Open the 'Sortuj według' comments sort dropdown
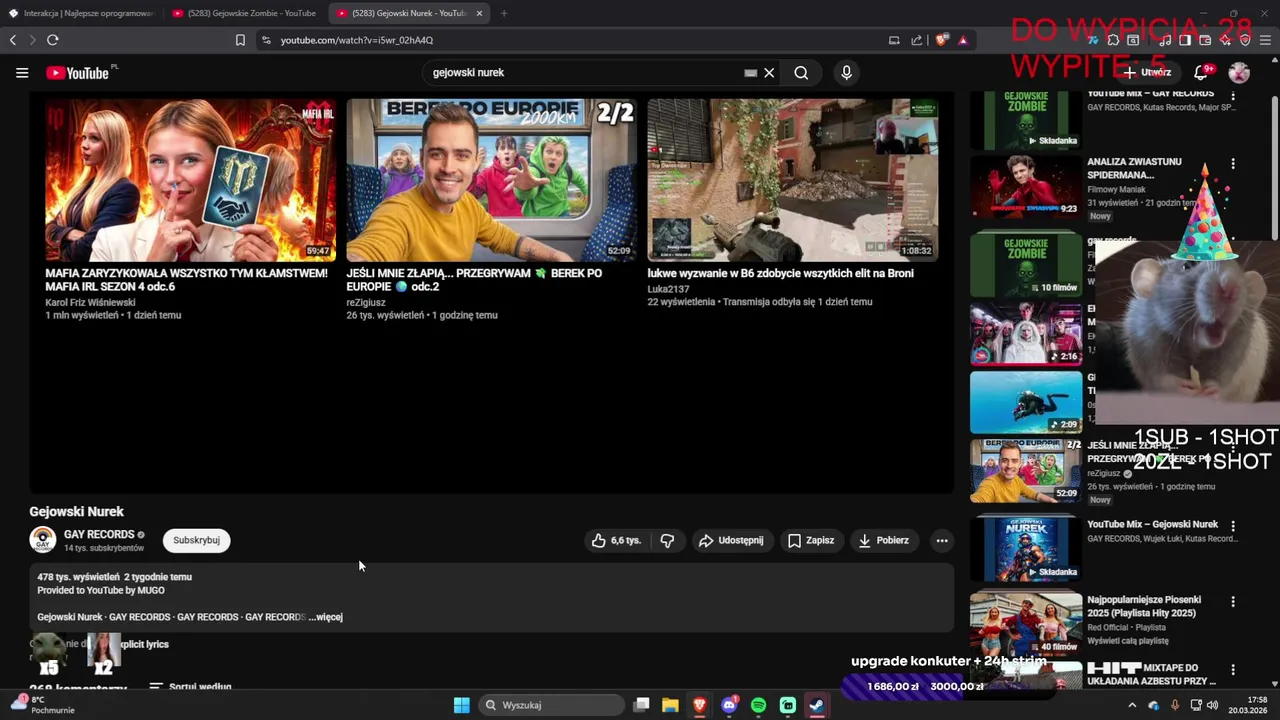The height and width of the screenshot is (720, 1280). (190, 687)
